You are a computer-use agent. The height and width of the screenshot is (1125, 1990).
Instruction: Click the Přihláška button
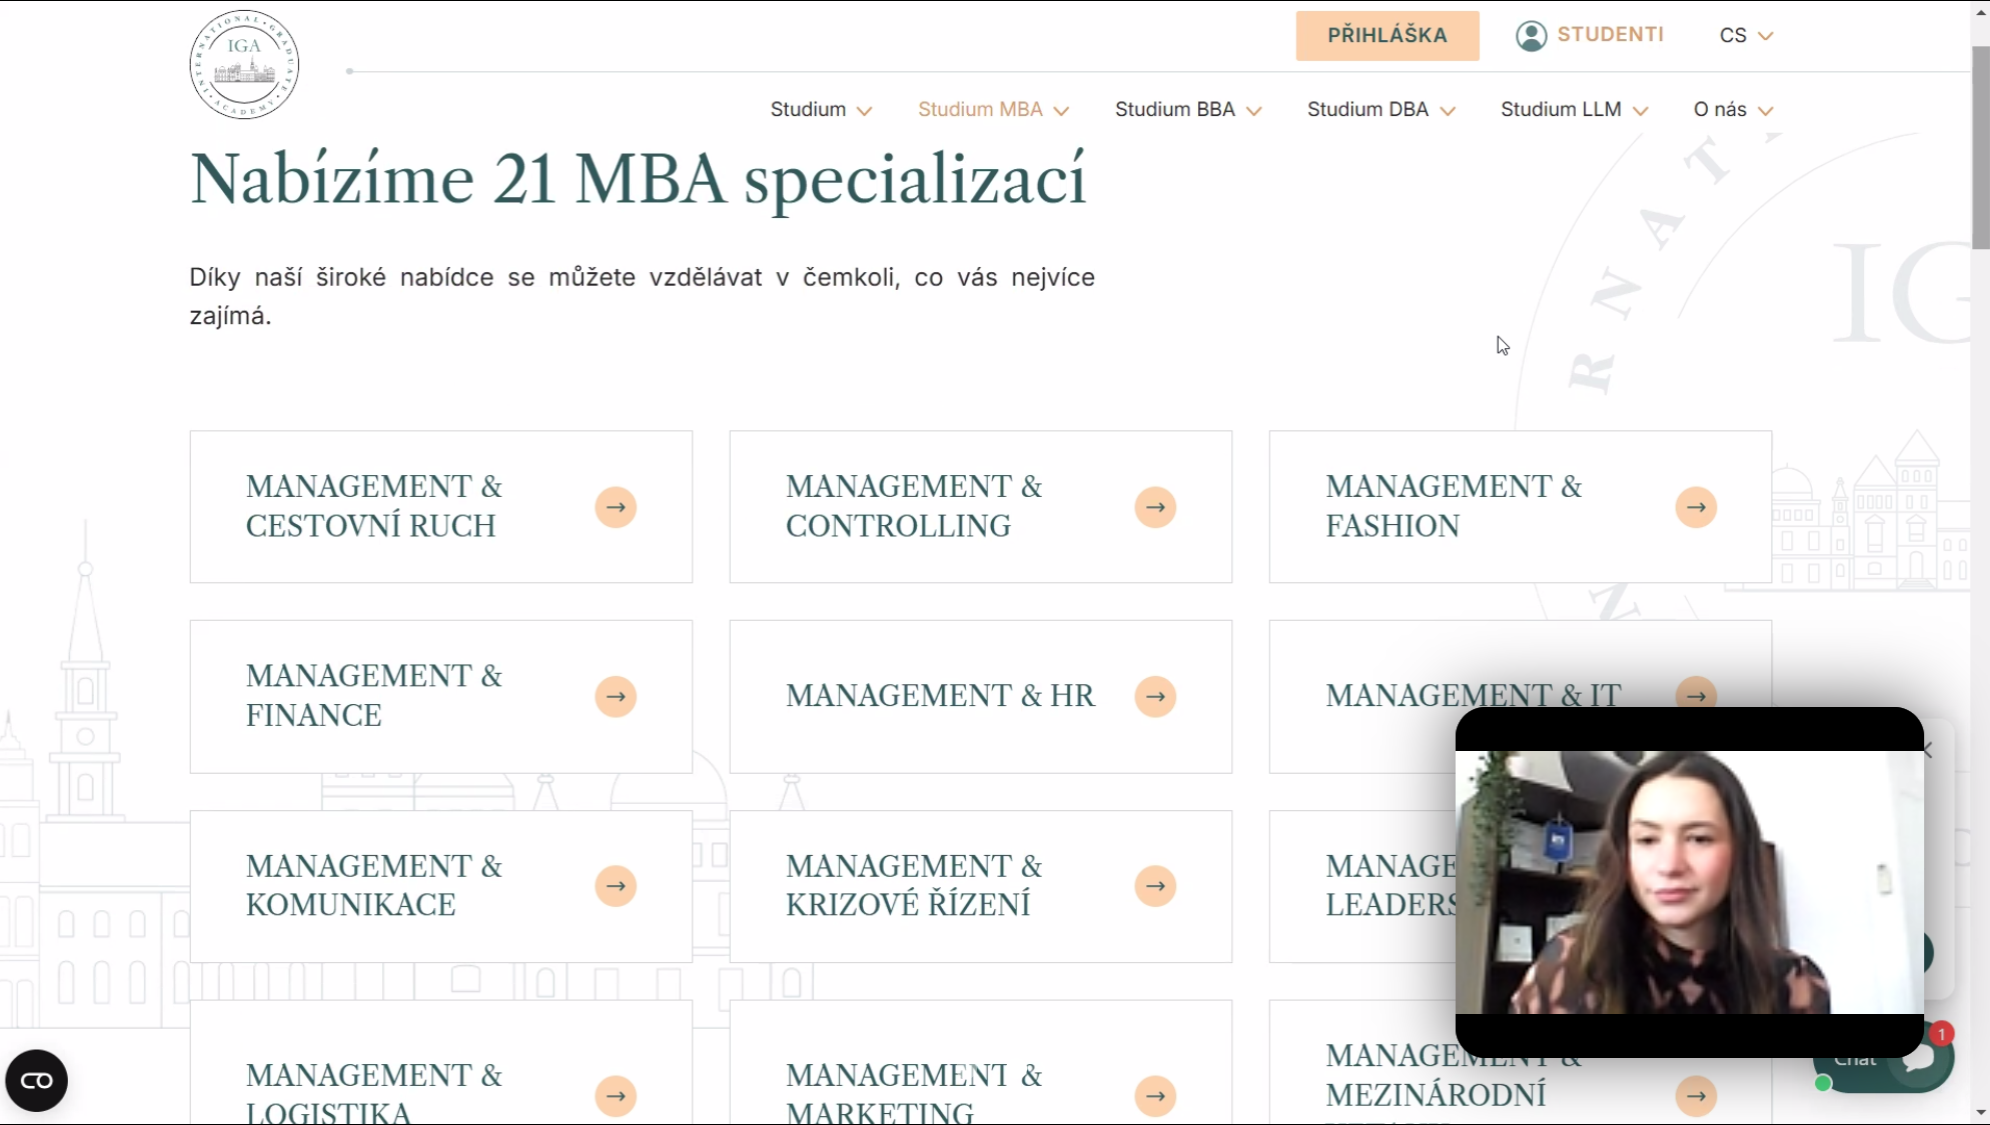pyautogui.click(x=1387, y=35)
